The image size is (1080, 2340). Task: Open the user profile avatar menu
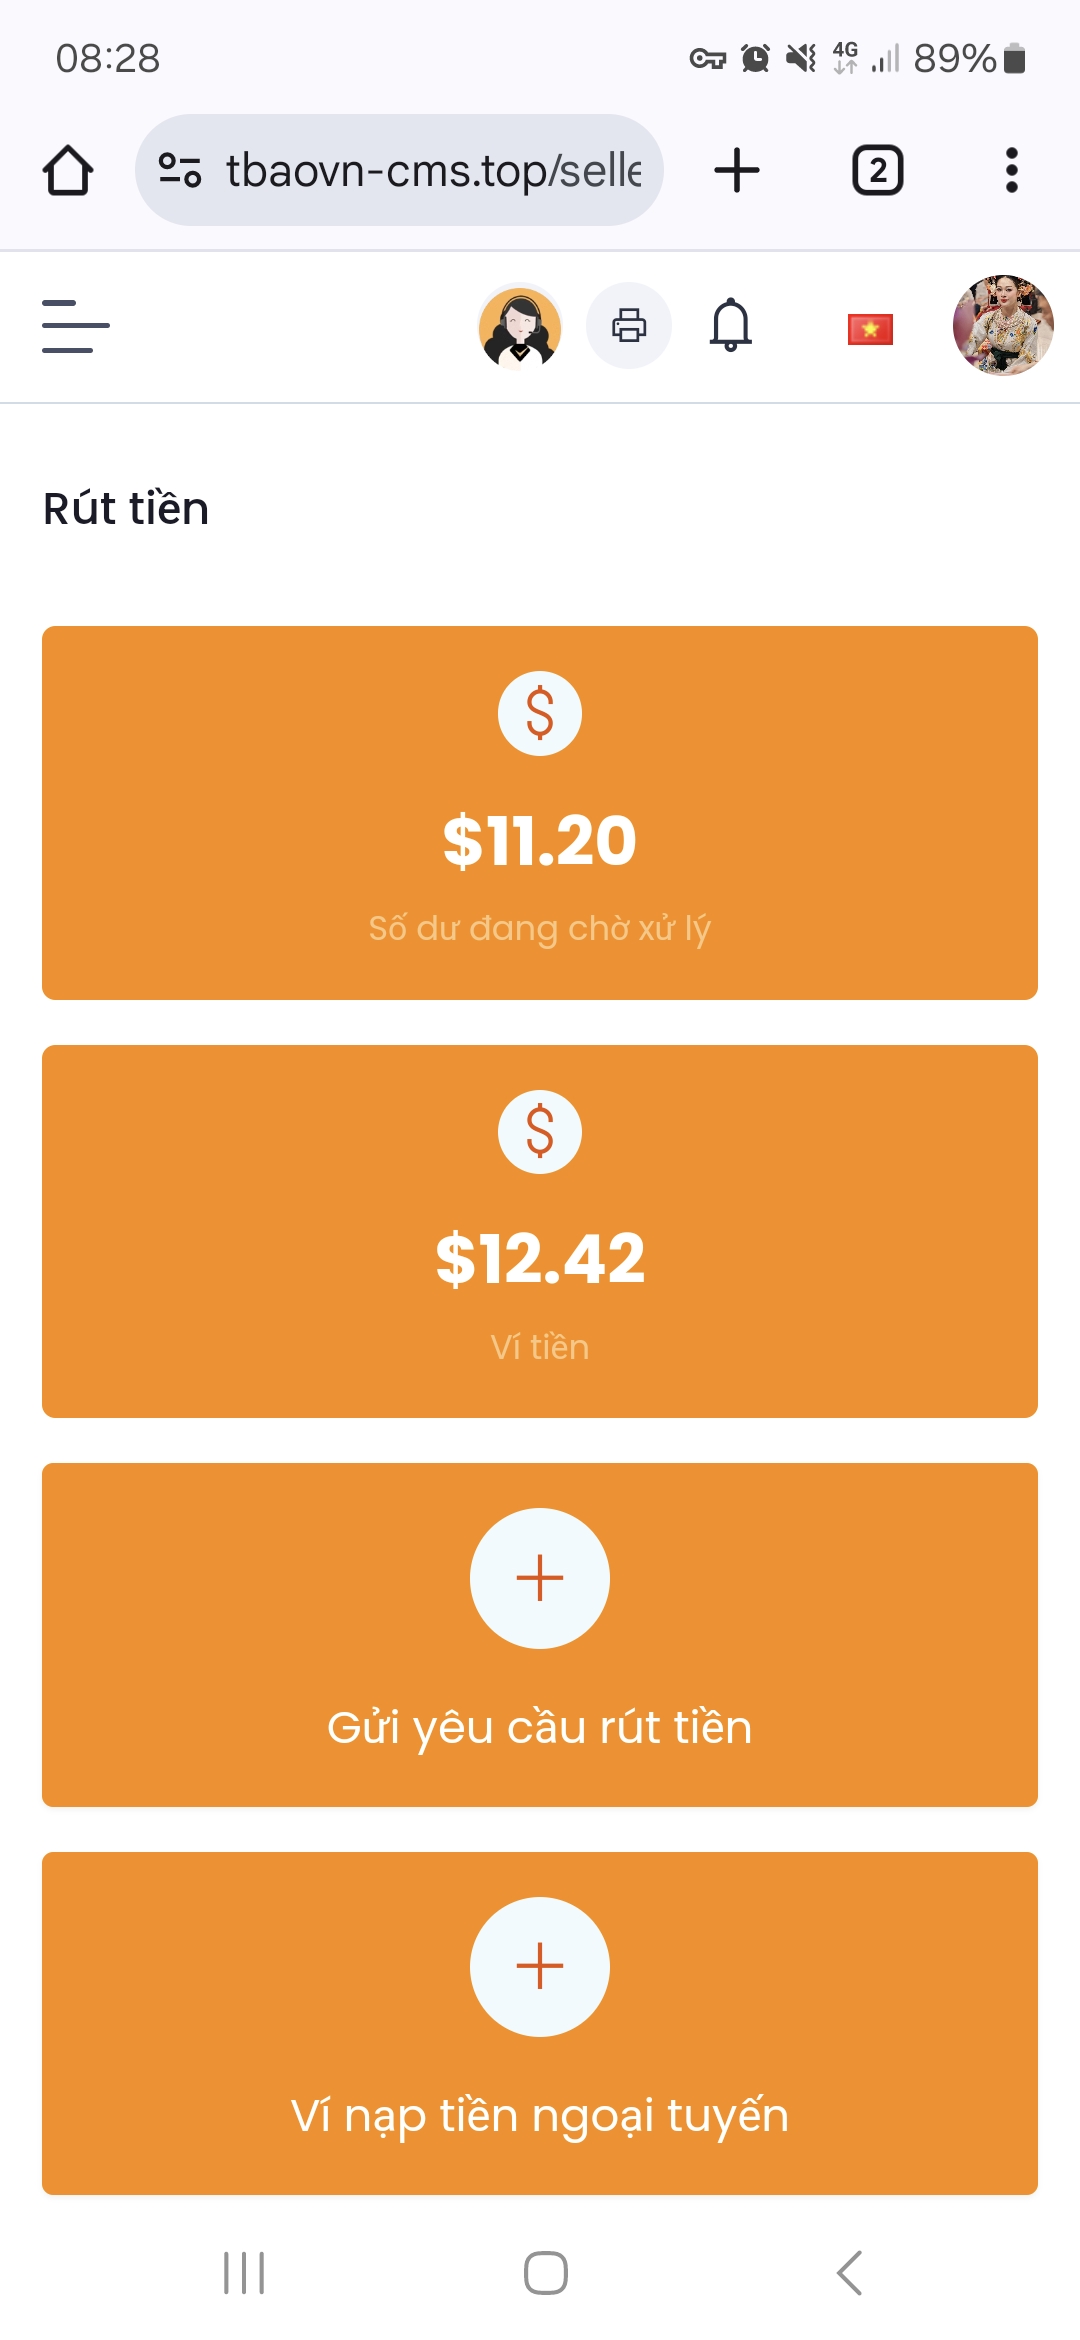pos(1003,326)
